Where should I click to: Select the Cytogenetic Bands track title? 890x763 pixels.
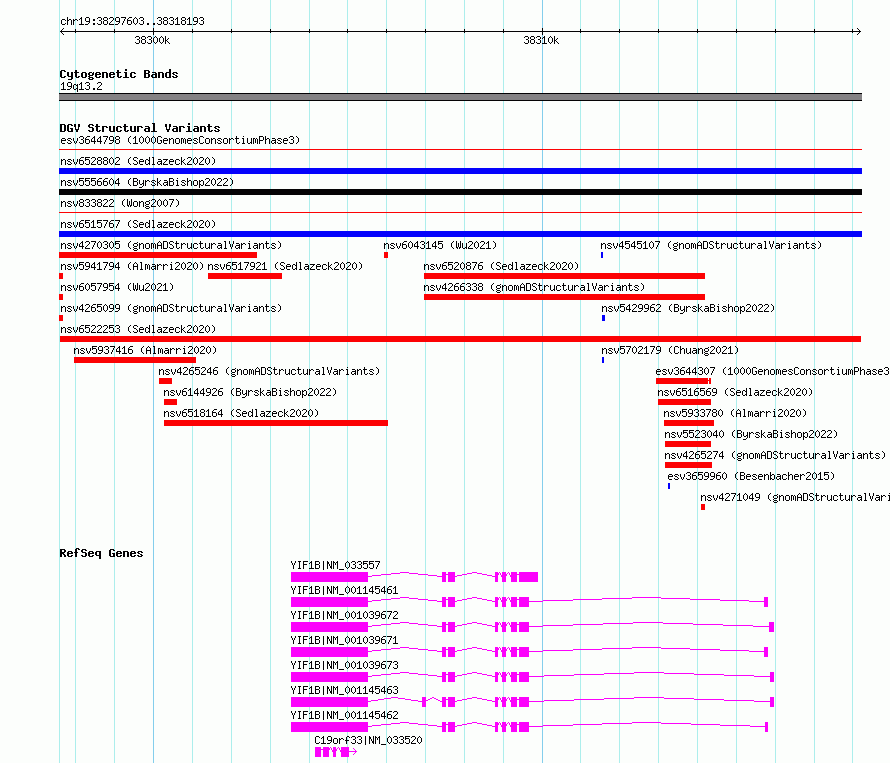point(119,74)
